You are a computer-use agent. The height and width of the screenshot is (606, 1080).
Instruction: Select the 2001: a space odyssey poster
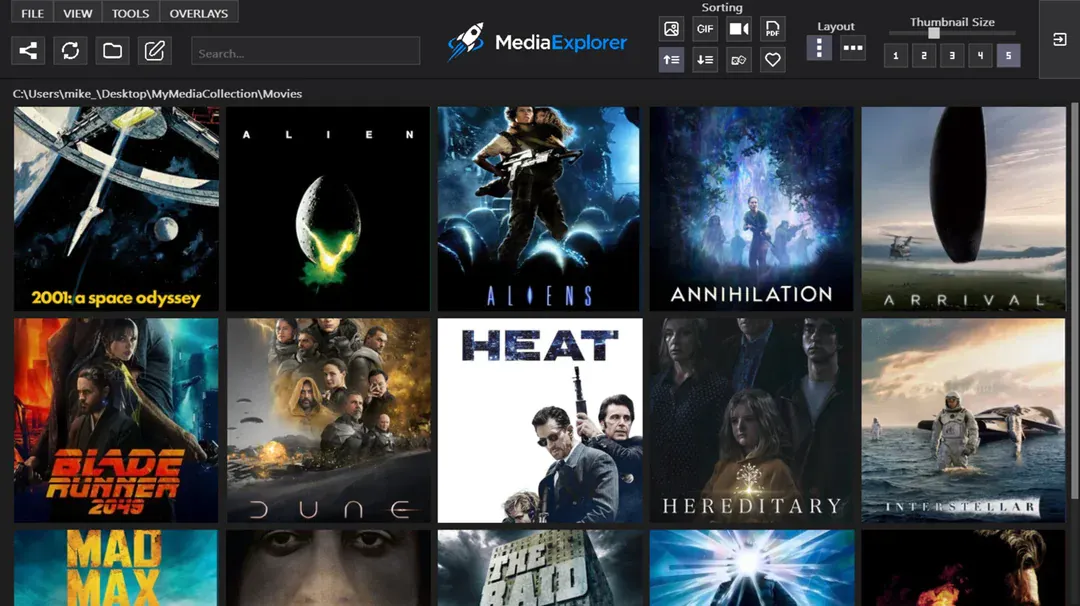tap(116, 209)
